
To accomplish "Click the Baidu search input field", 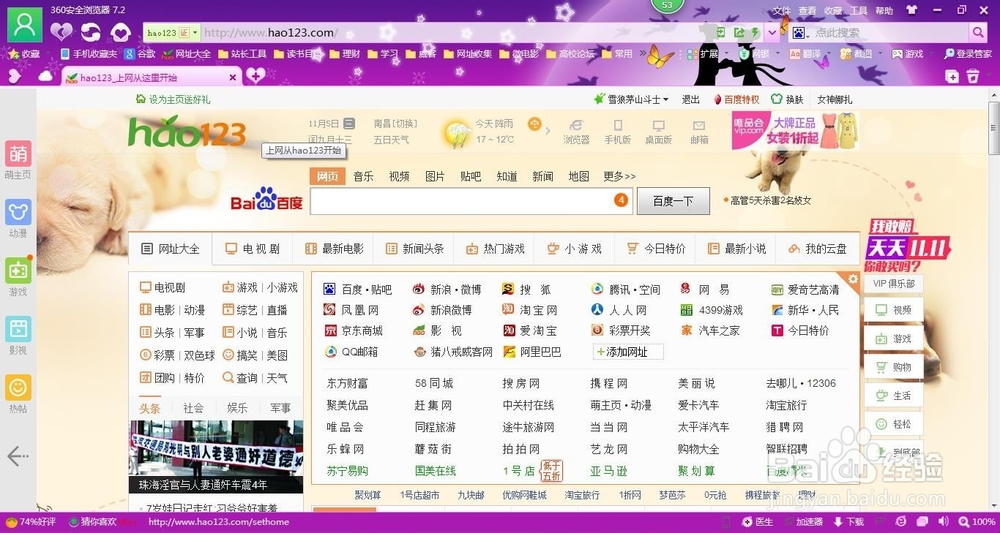I will pos(471,201).
